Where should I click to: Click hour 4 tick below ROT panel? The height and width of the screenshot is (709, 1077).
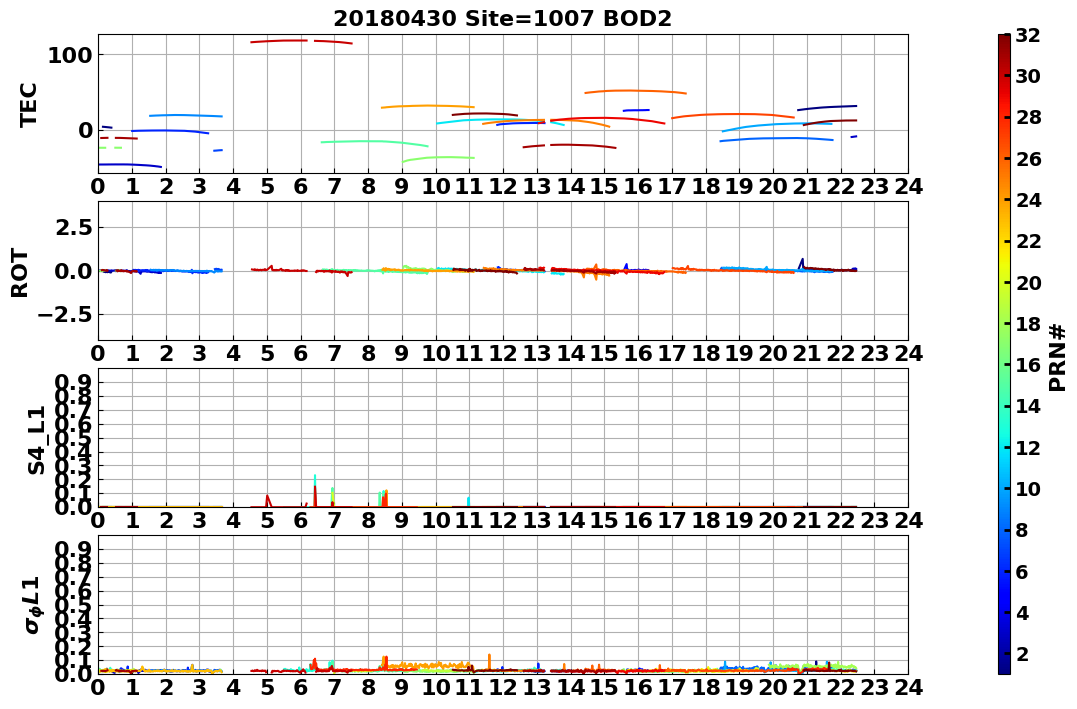(x=234, y=353)
